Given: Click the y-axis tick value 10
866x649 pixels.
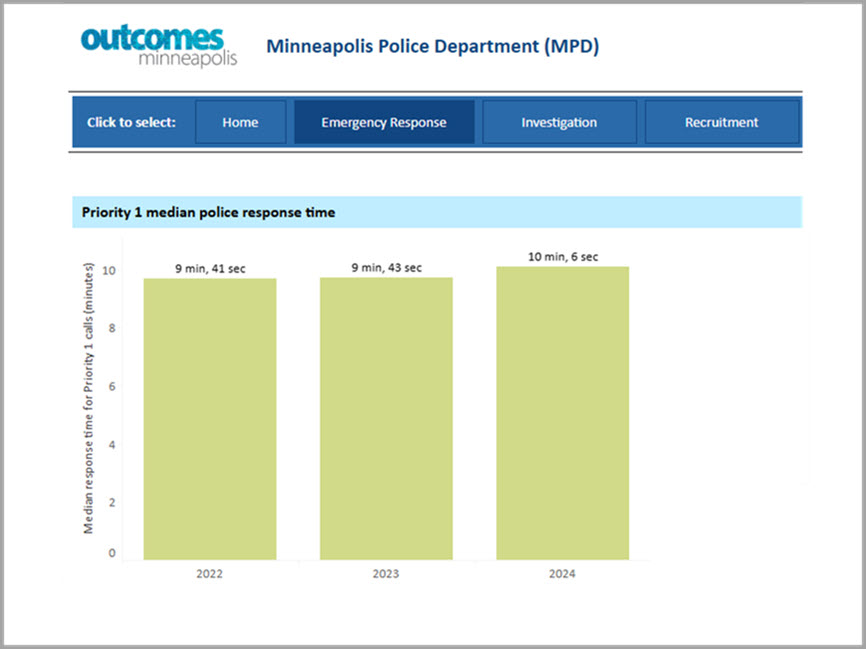Looking at the screenshot, I should pos(109,271).
